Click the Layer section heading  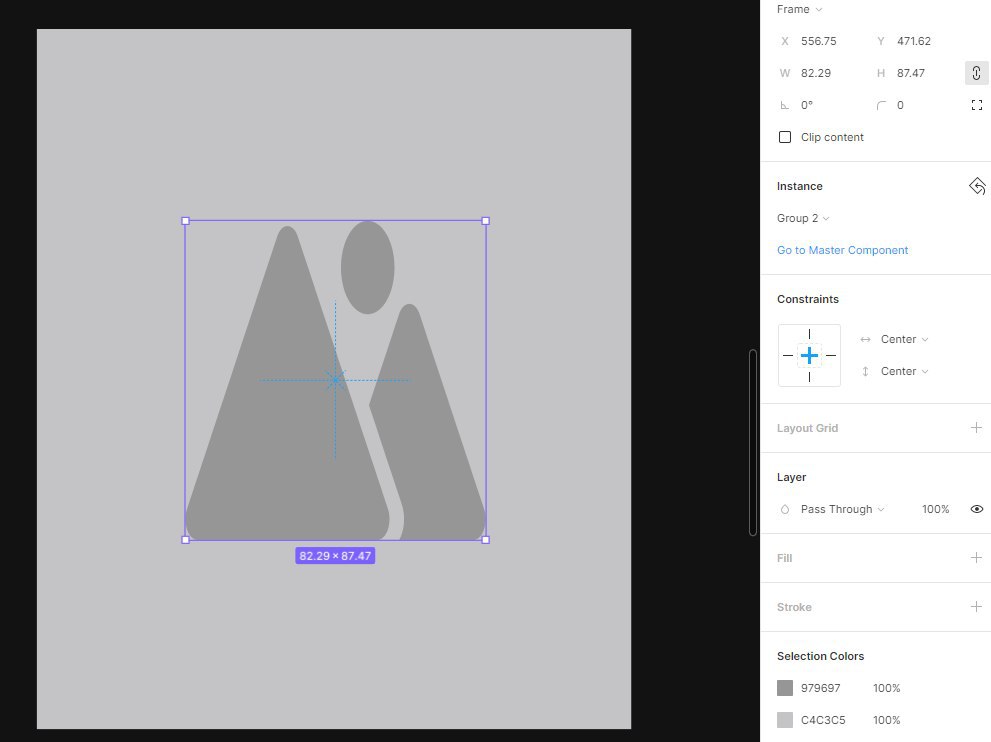(791, 477)
